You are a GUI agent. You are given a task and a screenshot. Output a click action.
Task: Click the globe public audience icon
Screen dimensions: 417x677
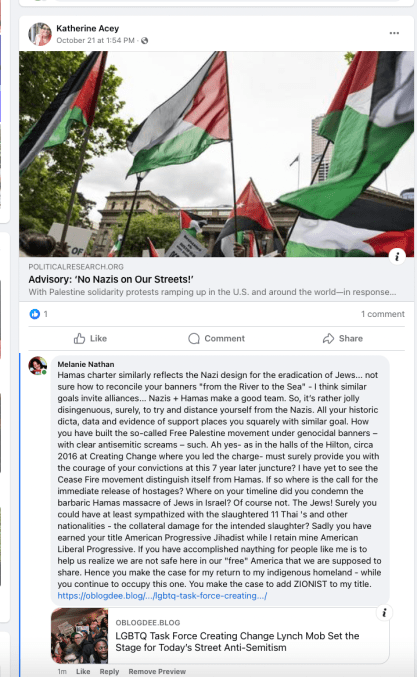point(145,41)
